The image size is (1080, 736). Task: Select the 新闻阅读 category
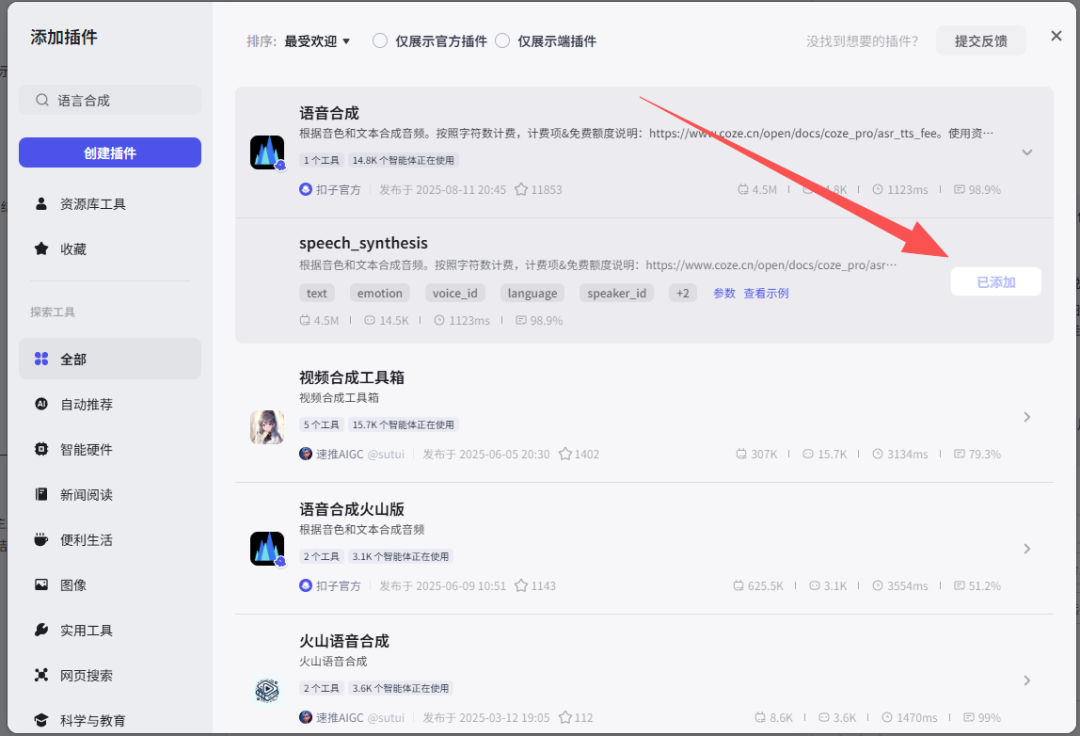pyautogui.click(x=110, y=495)
